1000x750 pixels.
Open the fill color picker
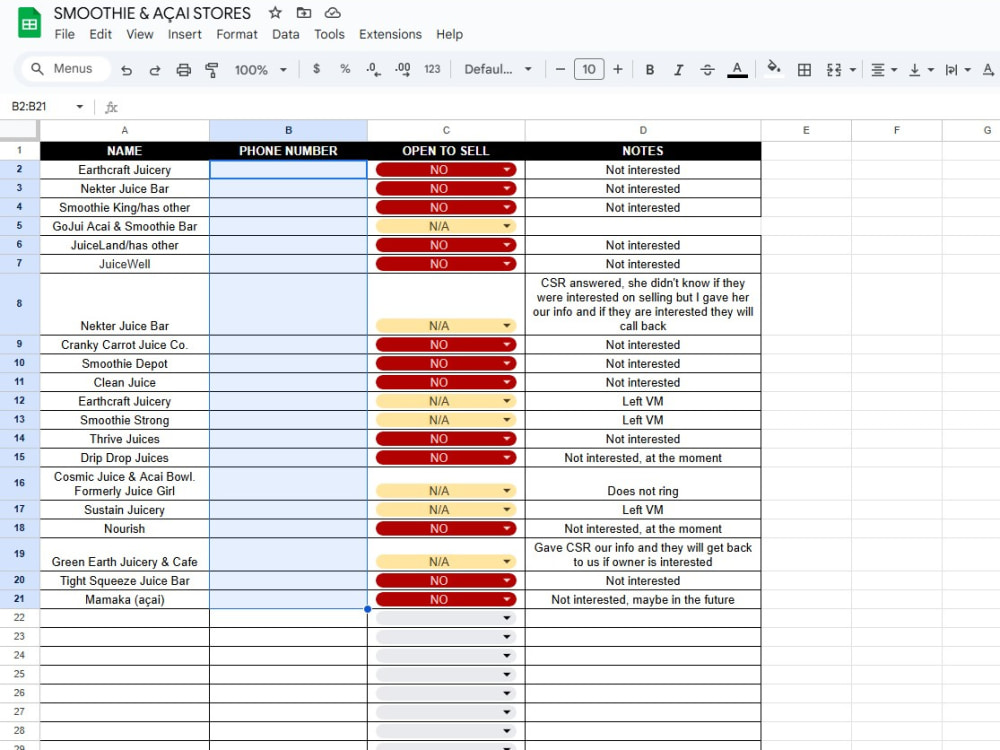[774, 68]
